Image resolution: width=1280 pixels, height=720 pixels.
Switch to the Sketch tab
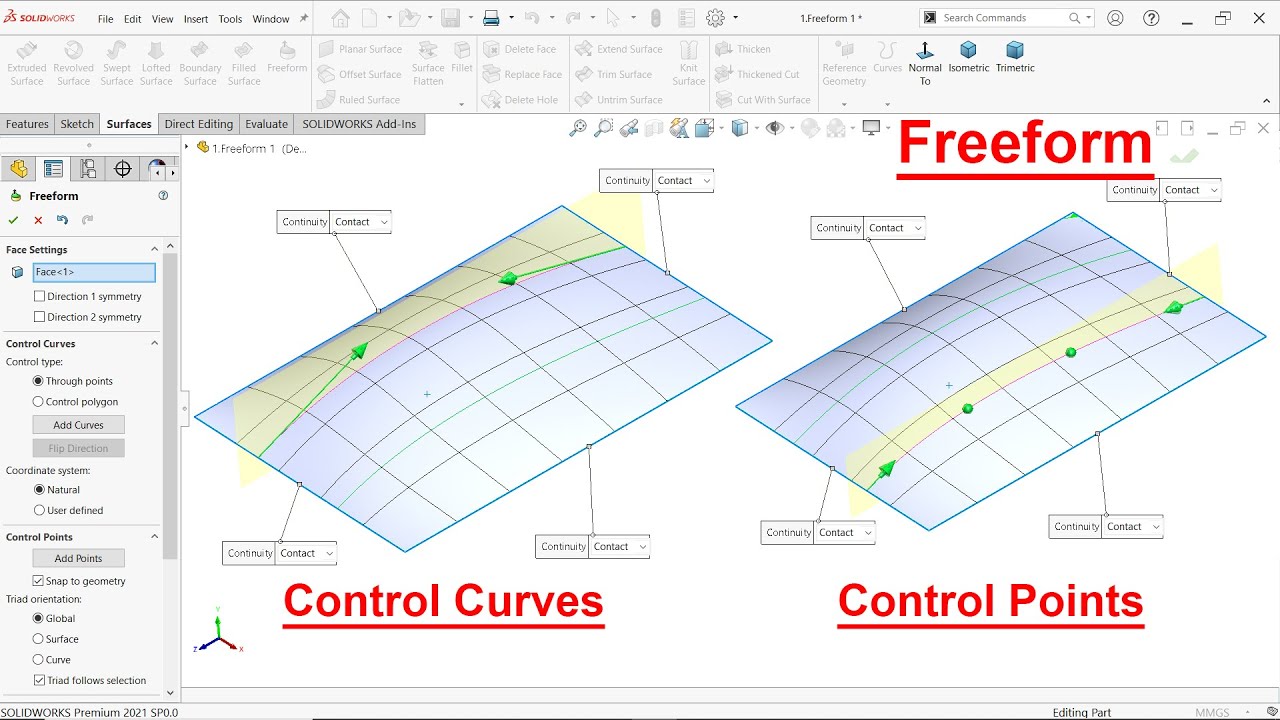[x=77, y=124]
